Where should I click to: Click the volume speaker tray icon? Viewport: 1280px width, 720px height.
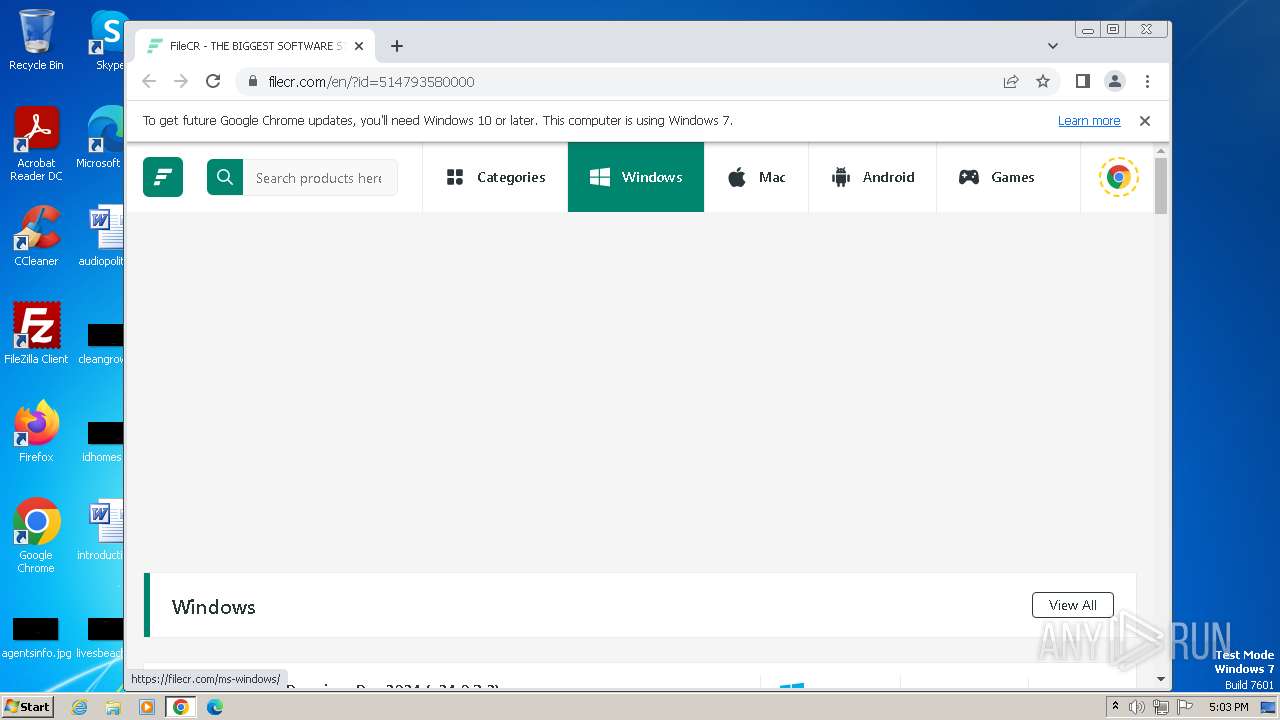[1137, 707]
